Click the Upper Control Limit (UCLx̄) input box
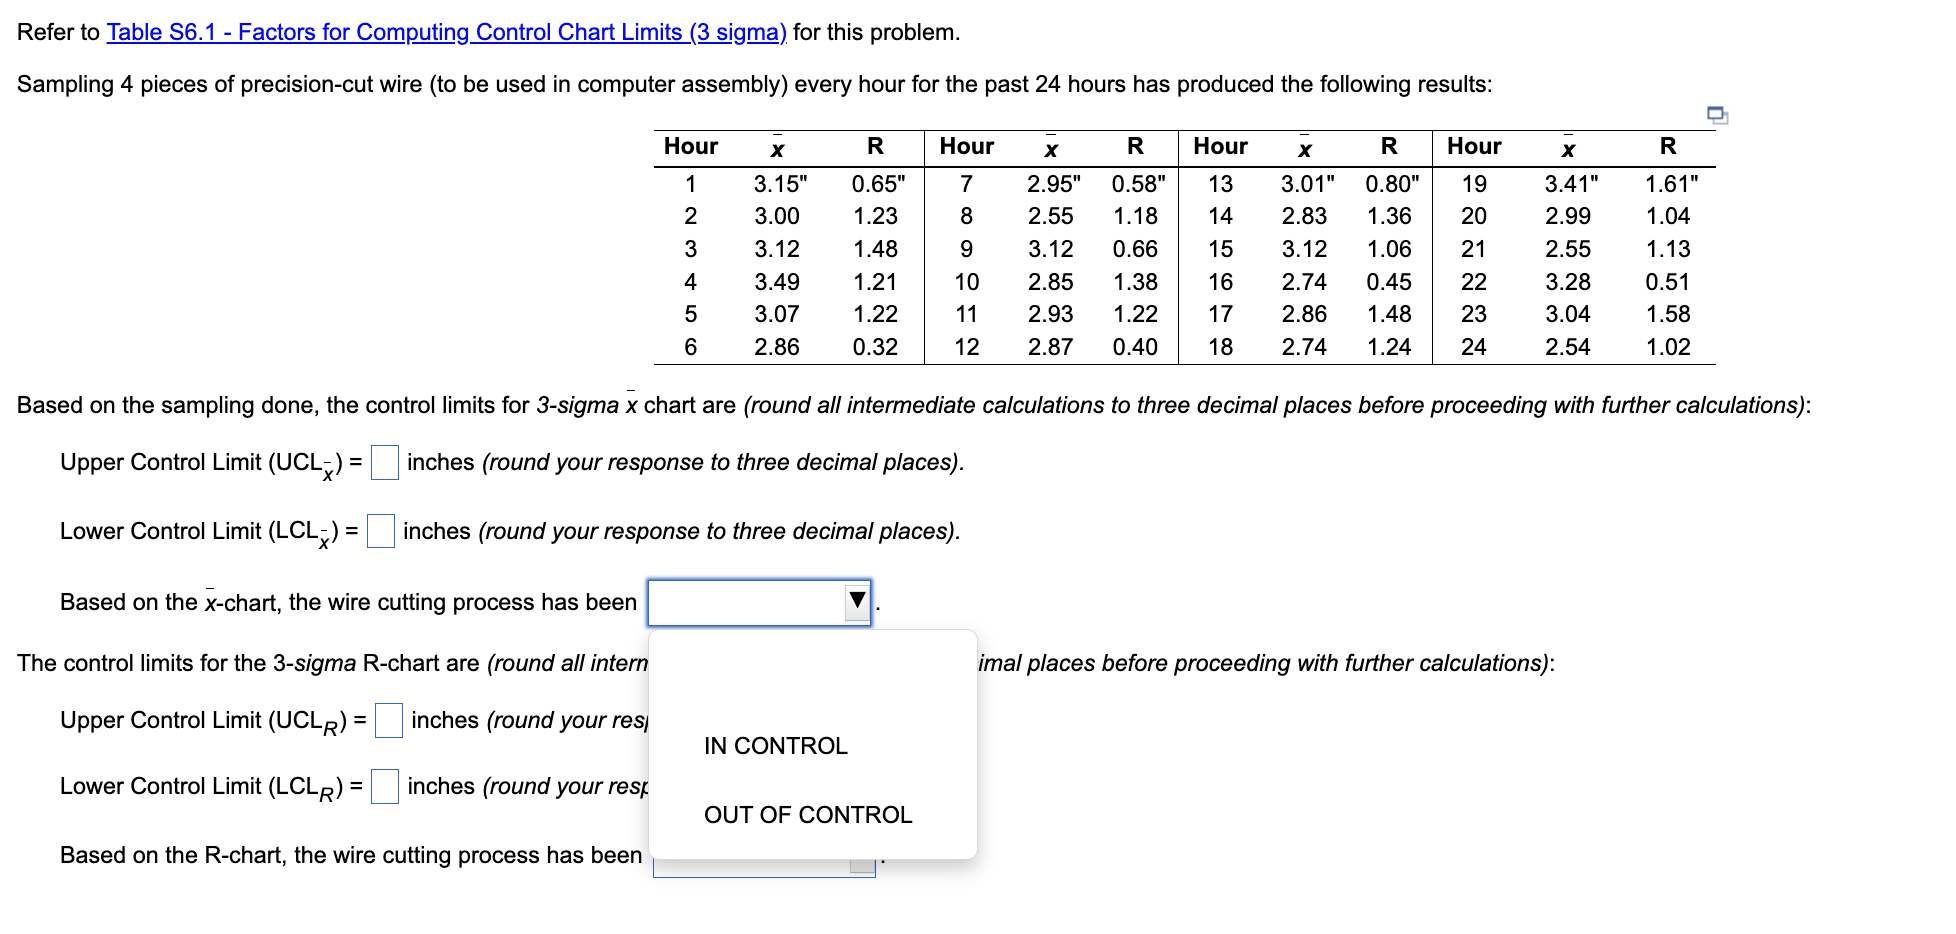The image size is (1956, 934). click(x=384, y=462)
